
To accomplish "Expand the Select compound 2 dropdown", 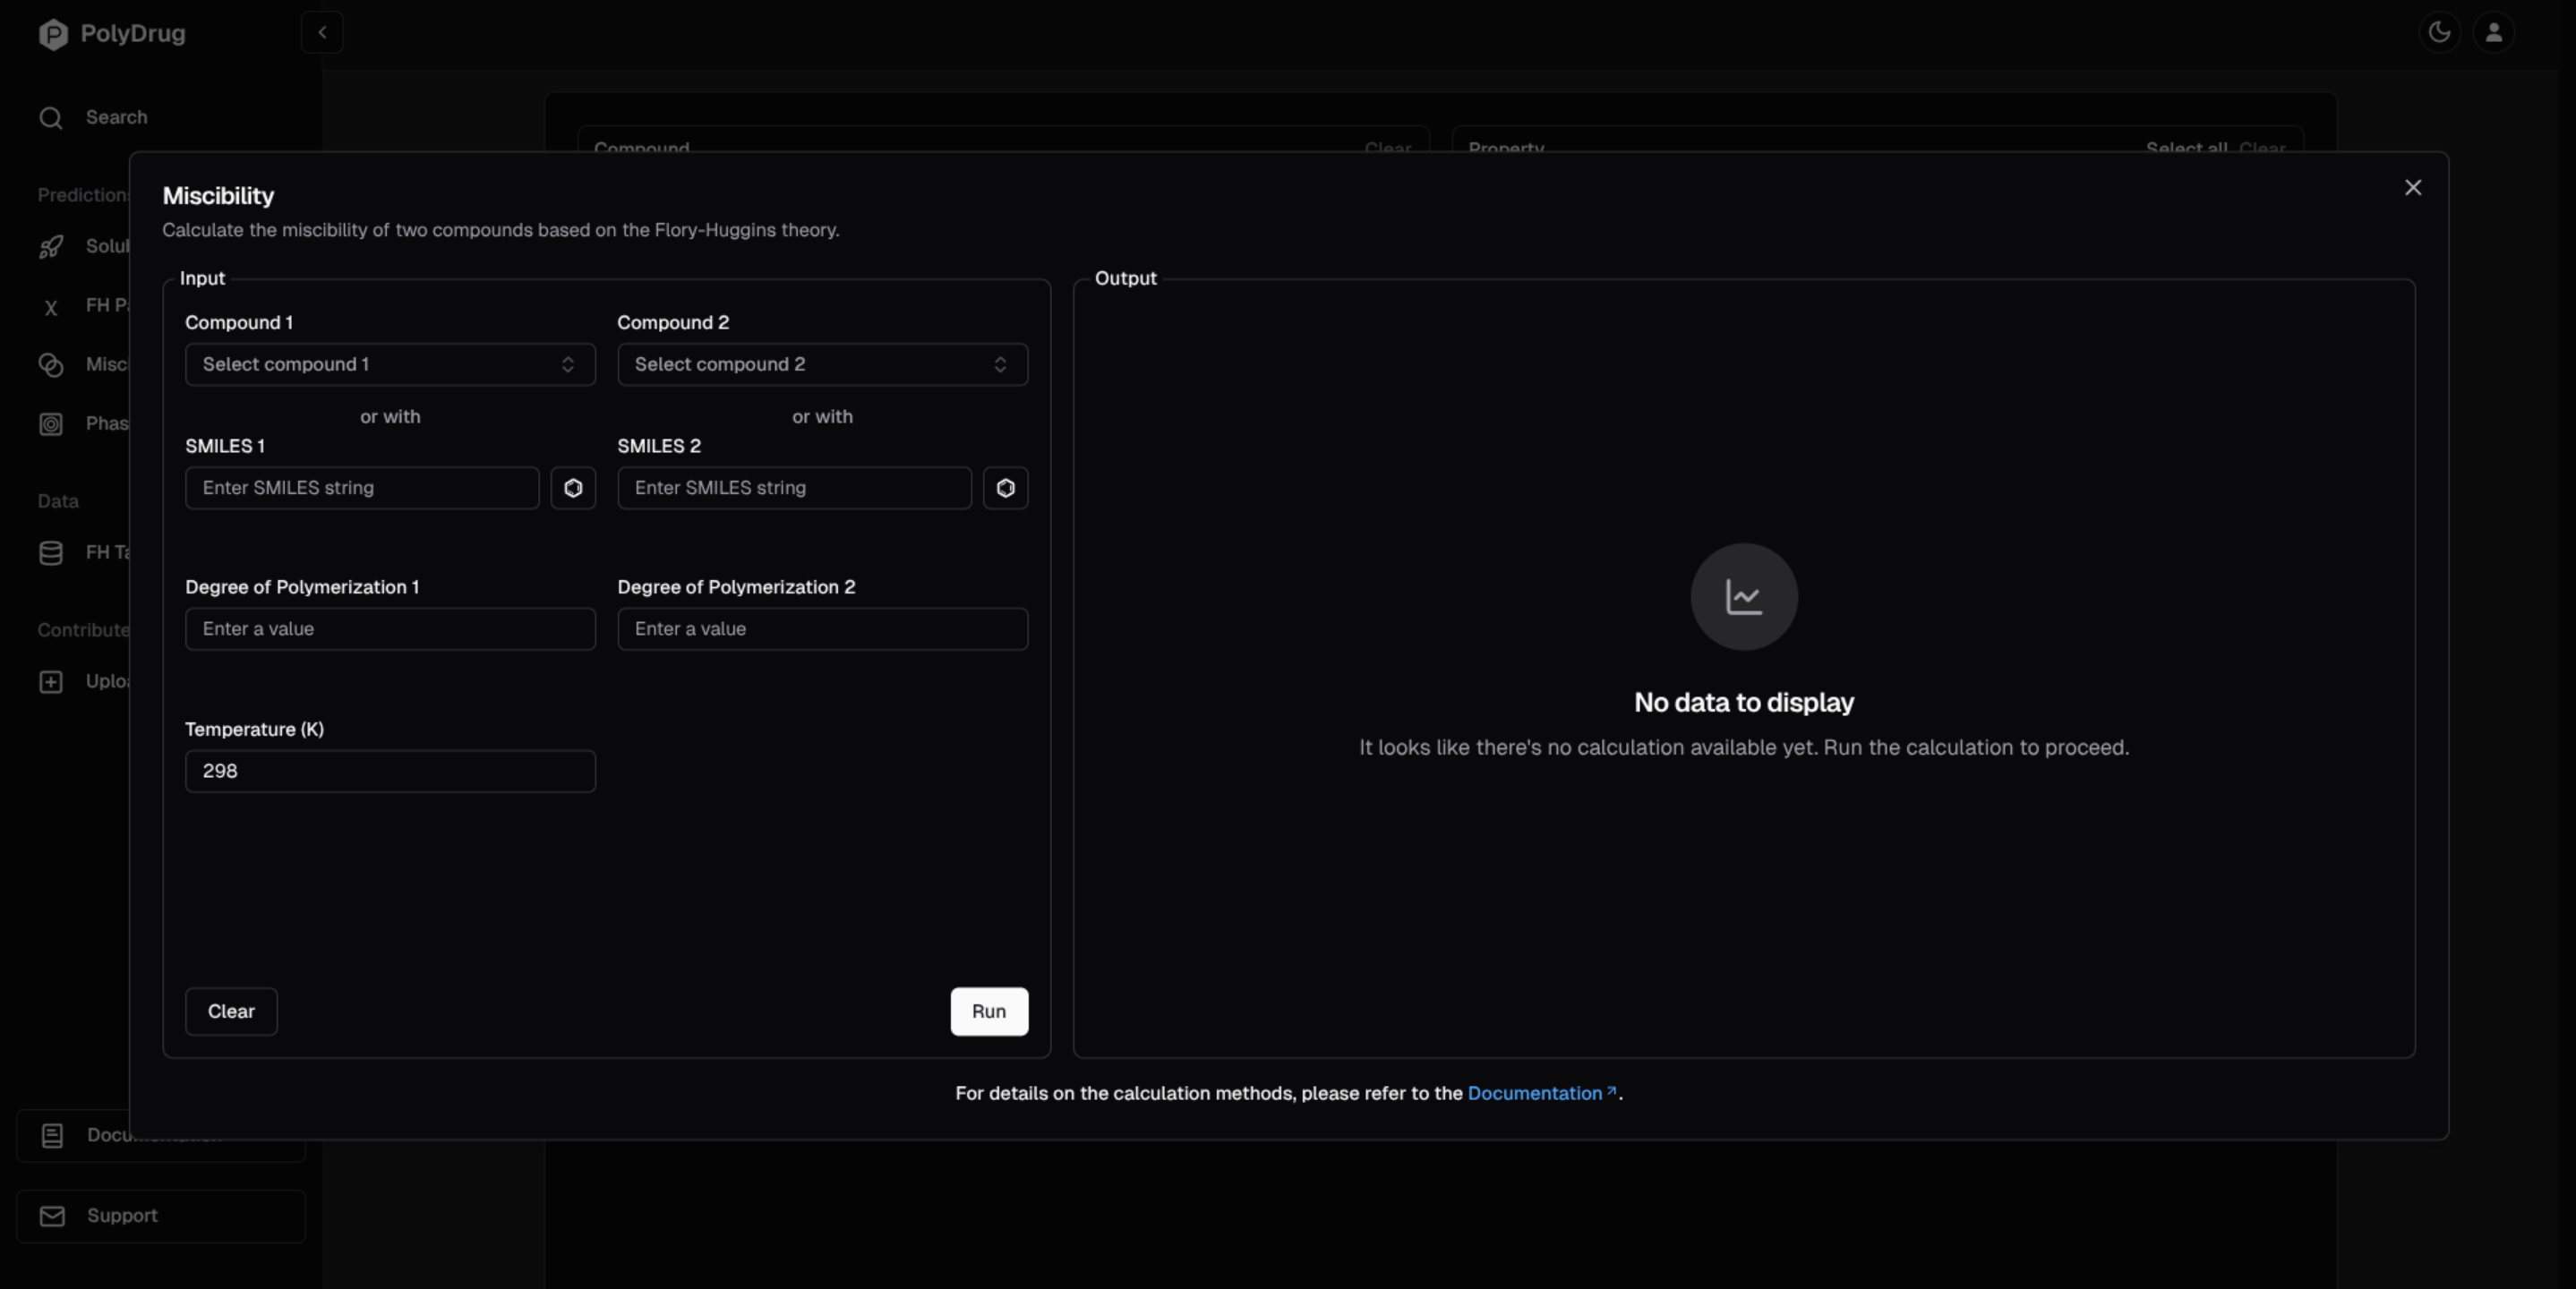I will click(822, 364).
